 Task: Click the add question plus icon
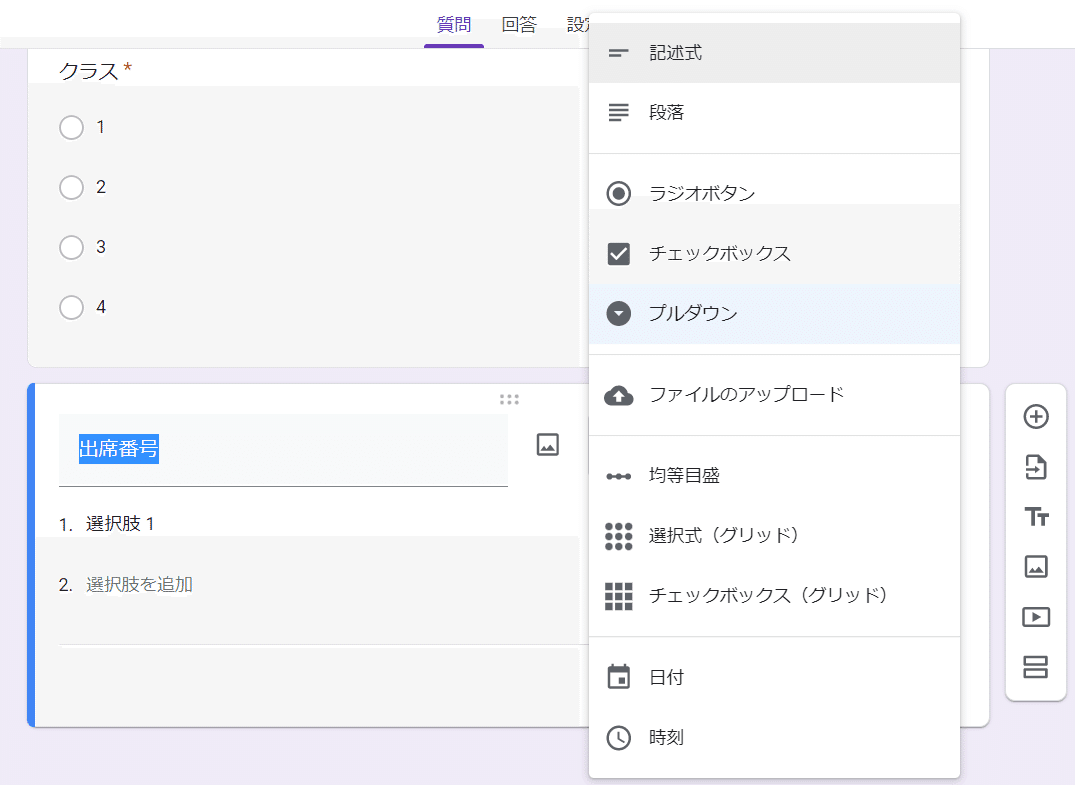tap(1036, 417)
